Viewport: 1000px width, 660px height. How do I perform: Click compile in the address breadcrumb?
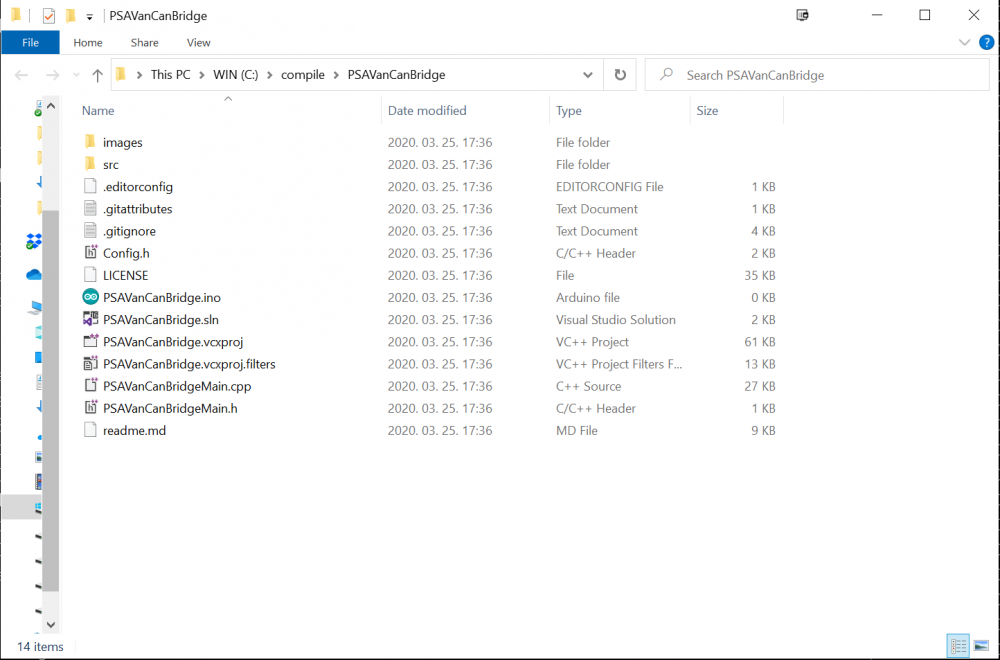pos(303,75)
